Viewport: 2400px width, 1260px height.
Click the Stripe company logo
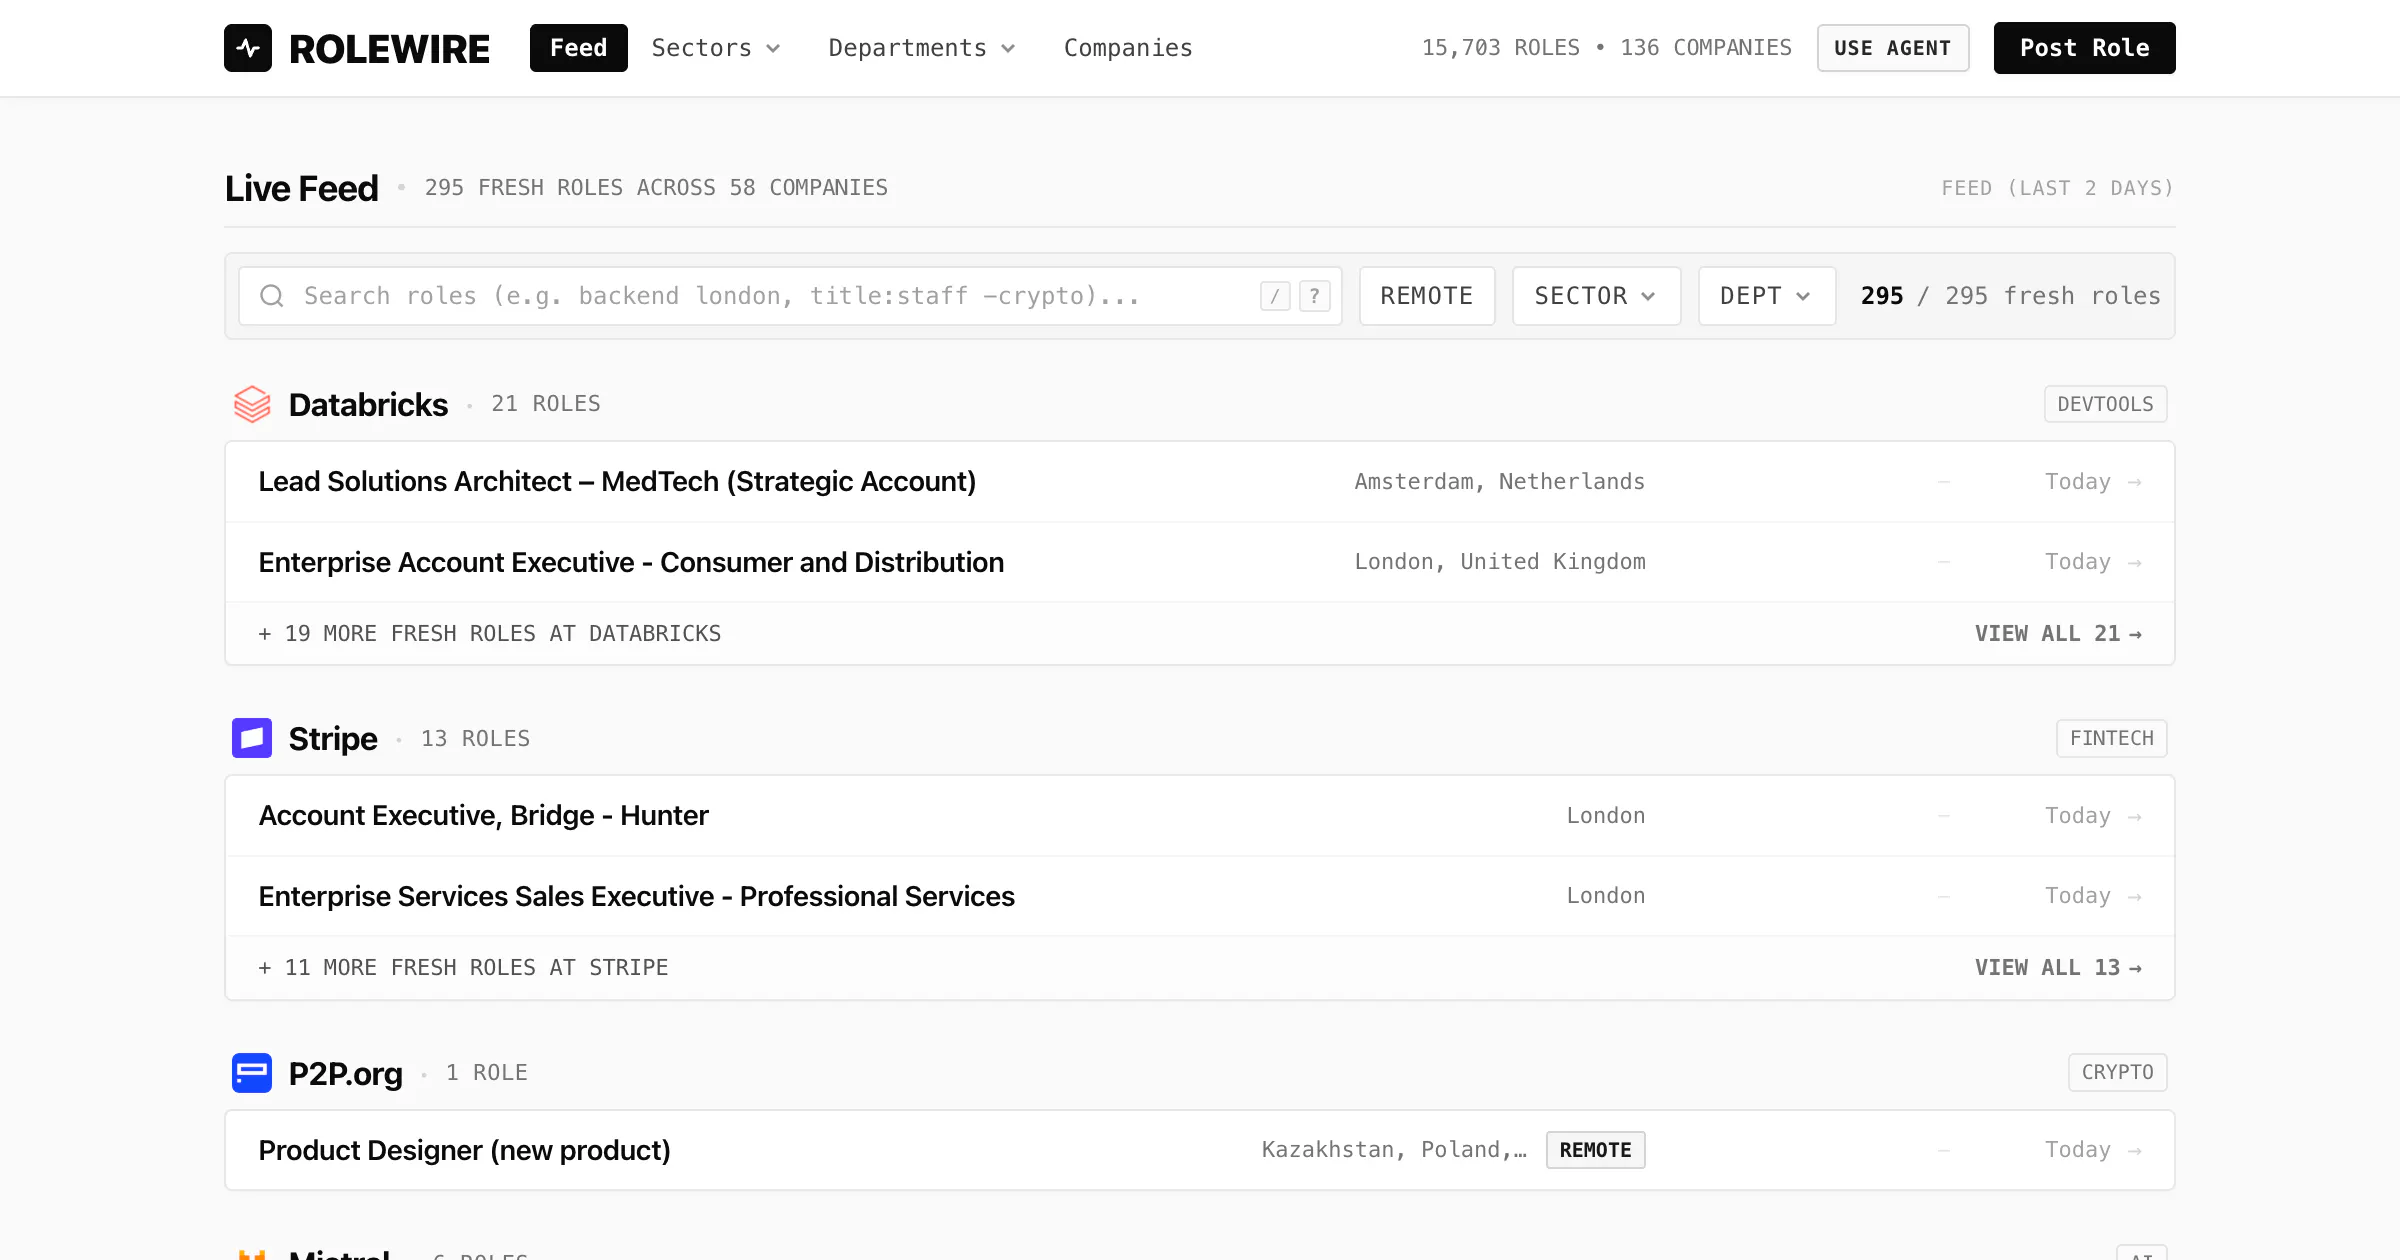point(252,738)
